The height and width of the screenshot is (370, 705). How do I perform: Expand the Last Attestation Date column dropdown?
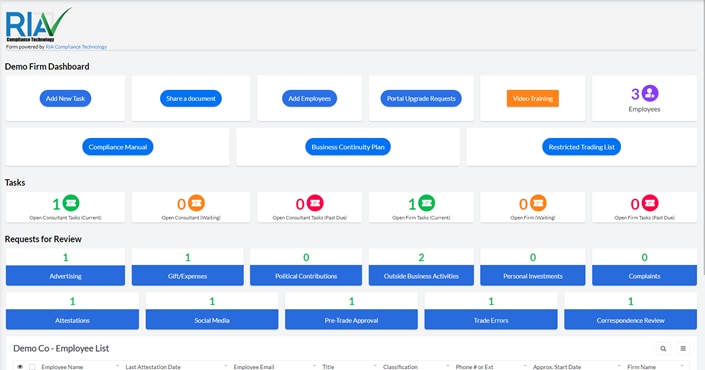[x=225, y=366]
